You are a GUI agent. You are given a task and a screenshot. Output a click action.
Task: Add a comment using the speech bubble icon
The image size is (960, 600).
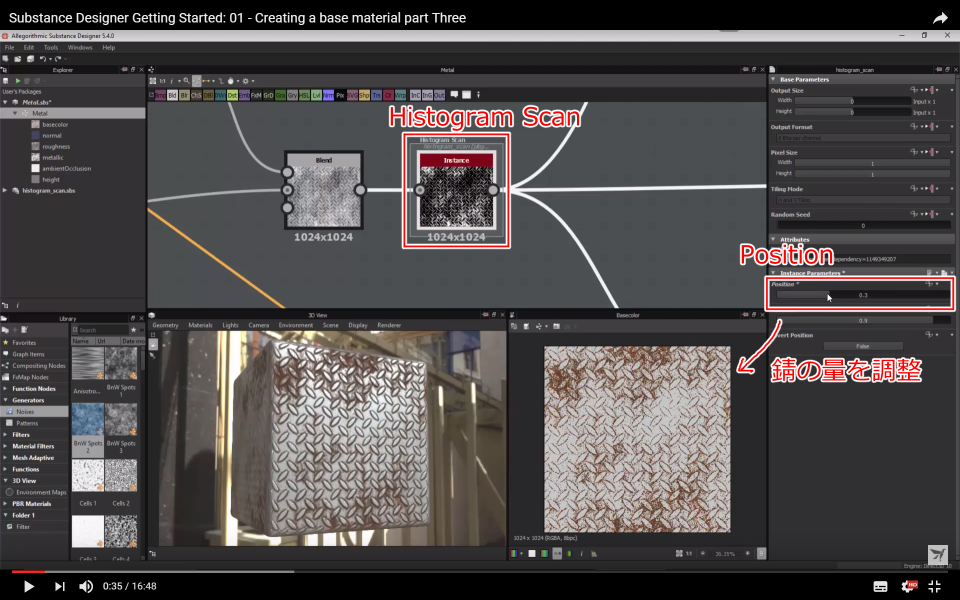click(x=454, y=95)
